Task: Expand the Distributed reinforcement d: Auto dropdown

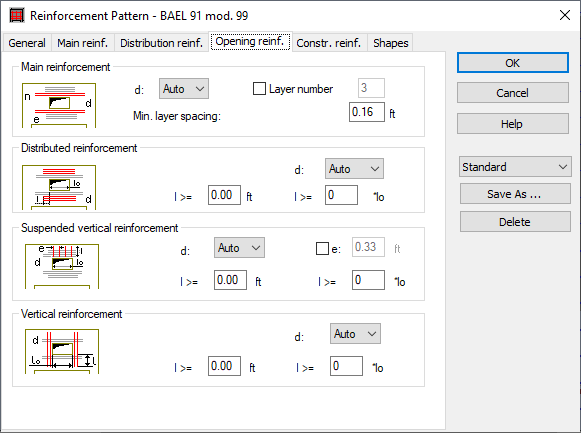Action: 354,169
